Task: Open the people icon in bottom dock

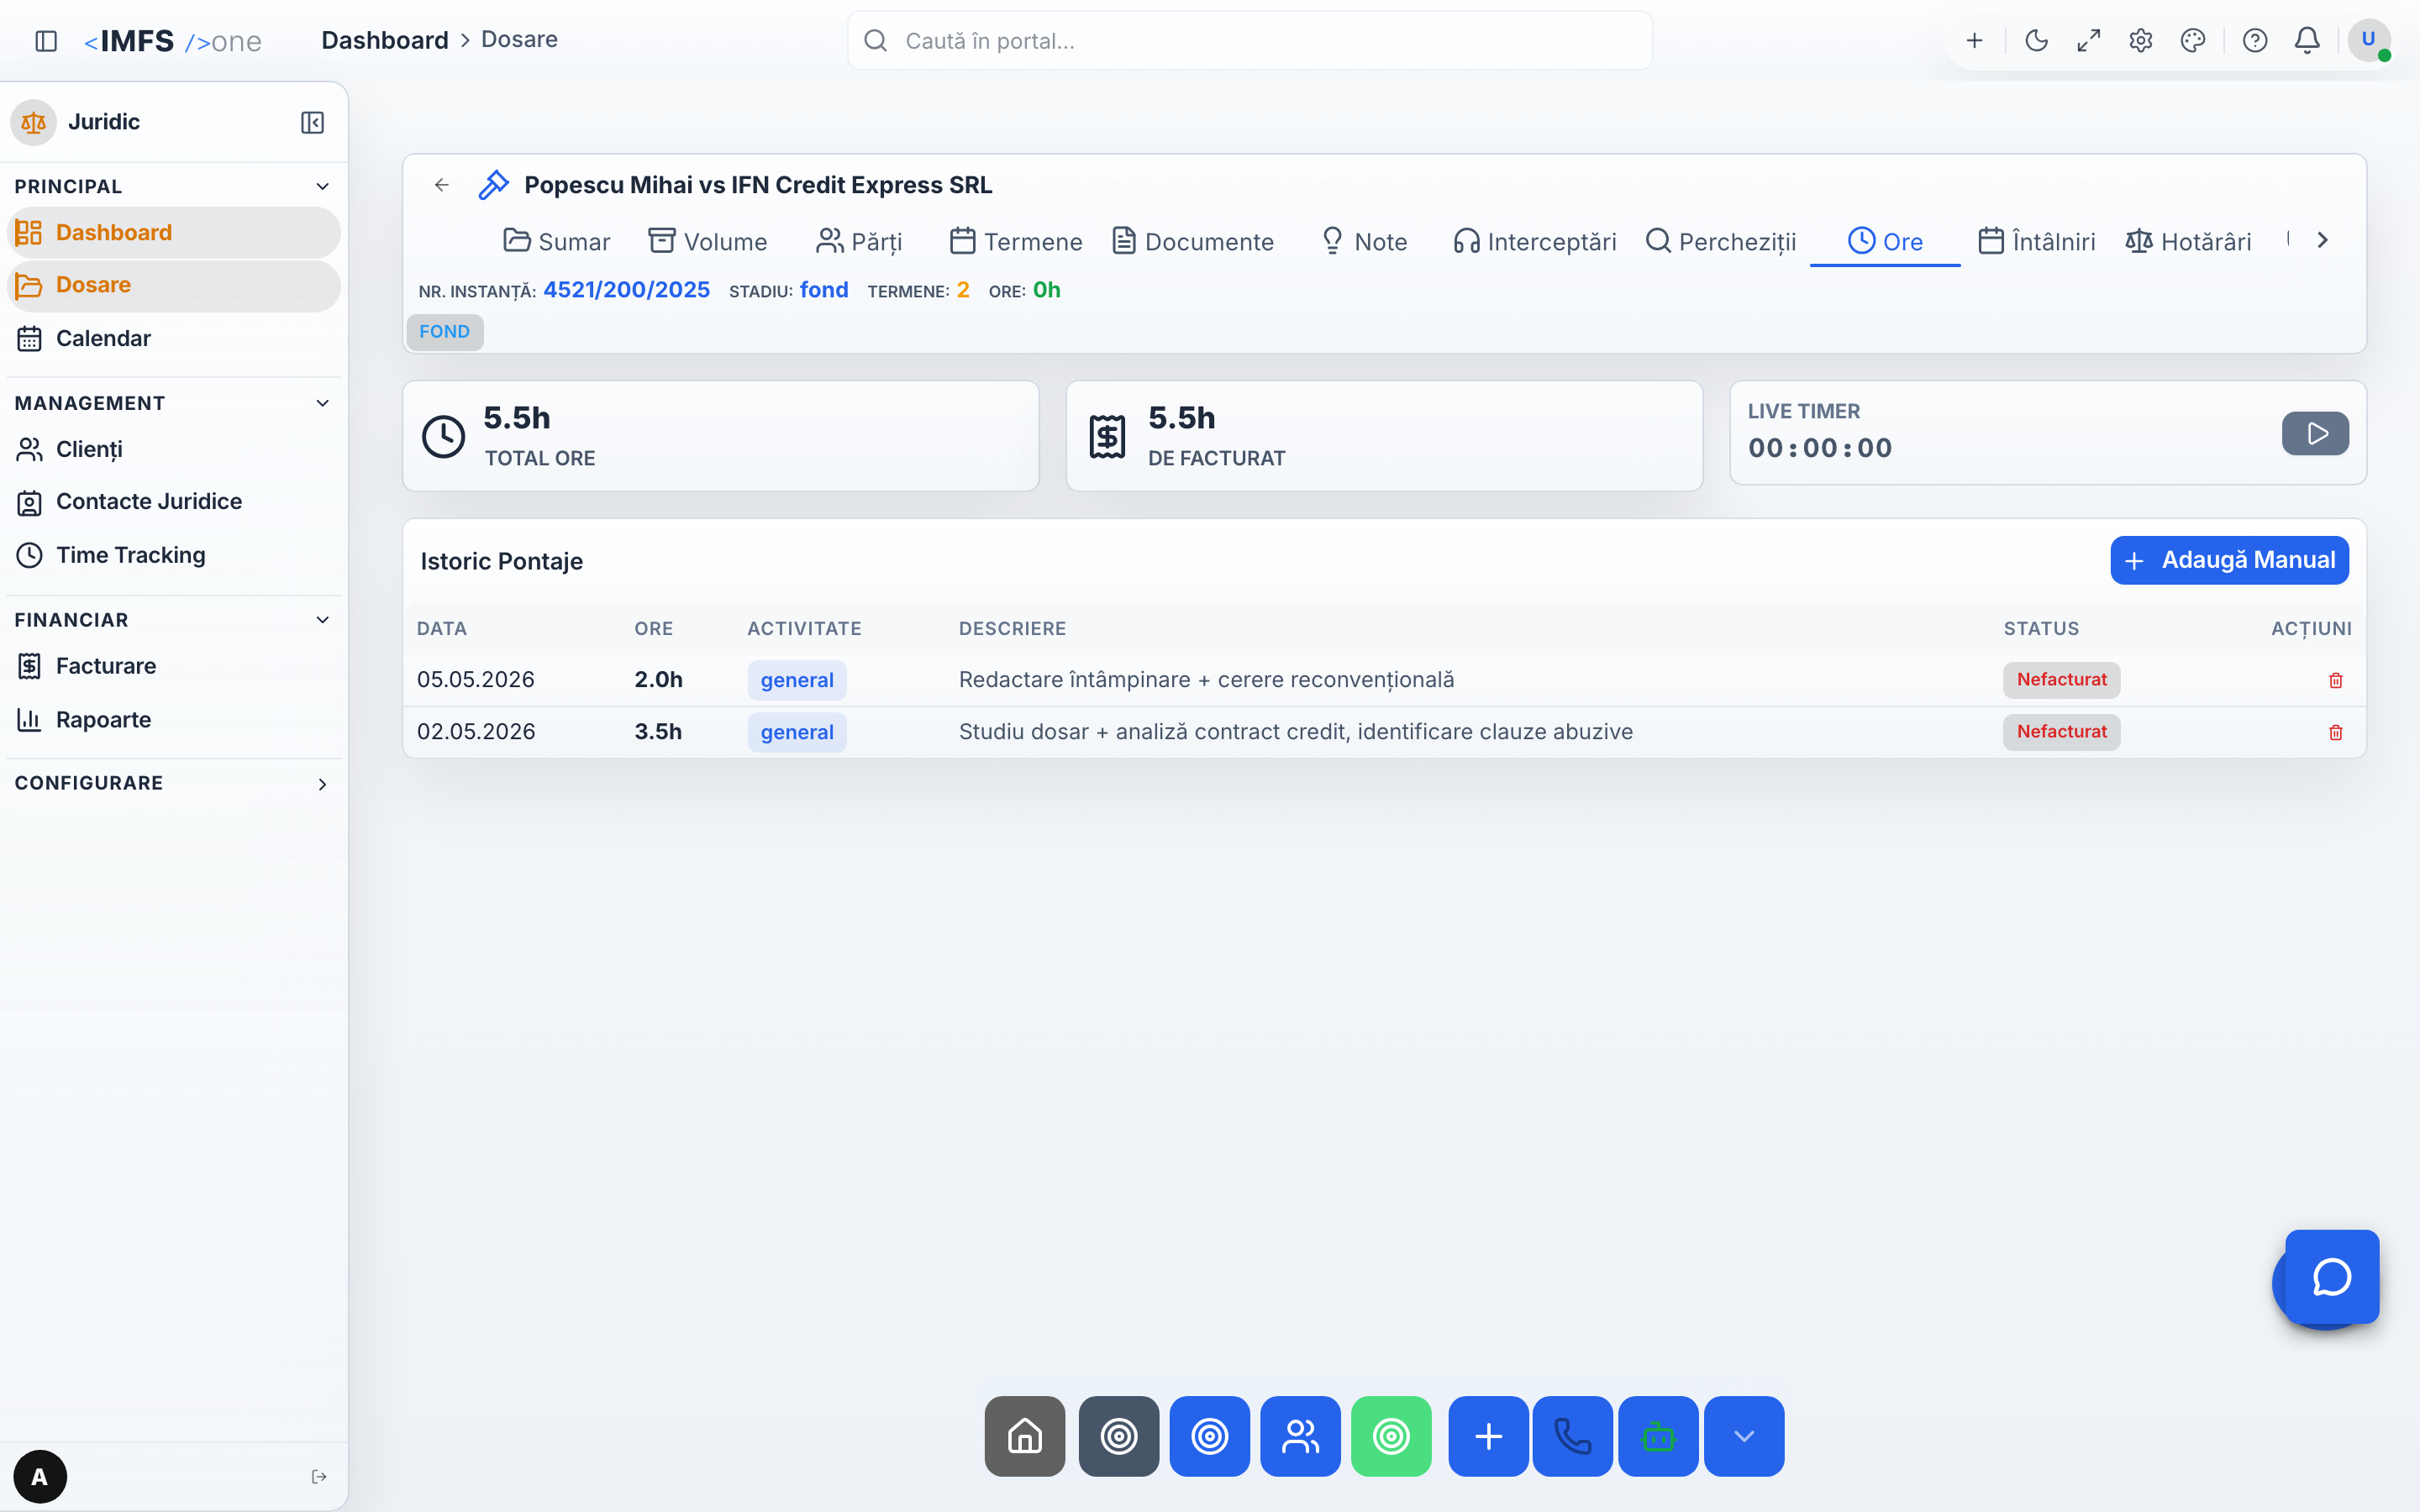Action: pyautogui.click(x=1300, y=1436)
